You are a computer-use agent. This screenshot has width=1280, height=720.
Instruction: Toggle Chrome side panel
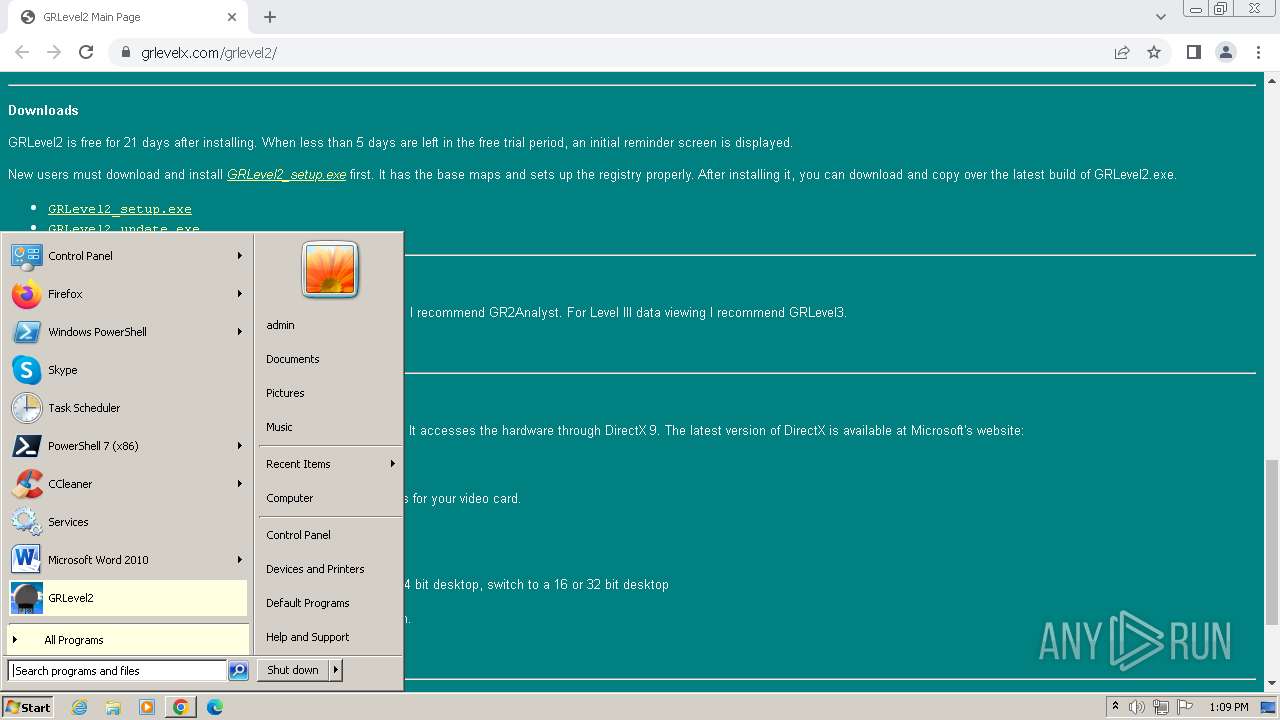(1193, 52)
